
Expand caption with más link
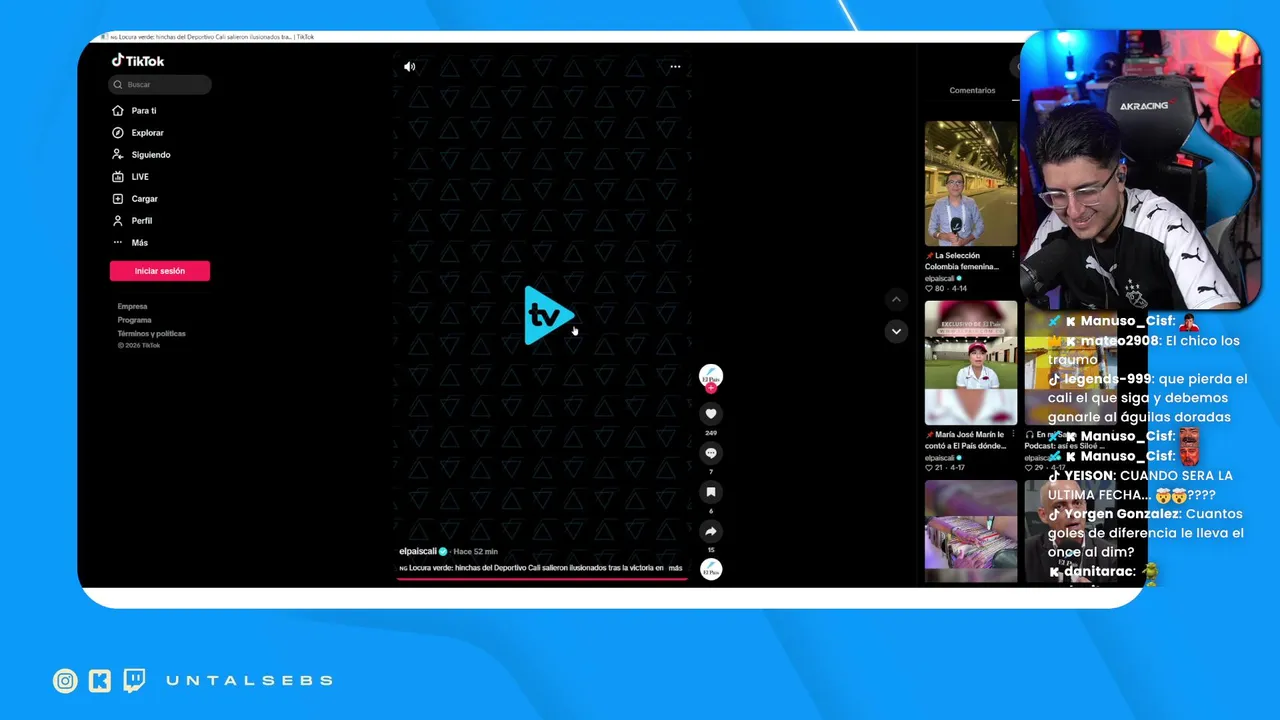click(675, 568)
